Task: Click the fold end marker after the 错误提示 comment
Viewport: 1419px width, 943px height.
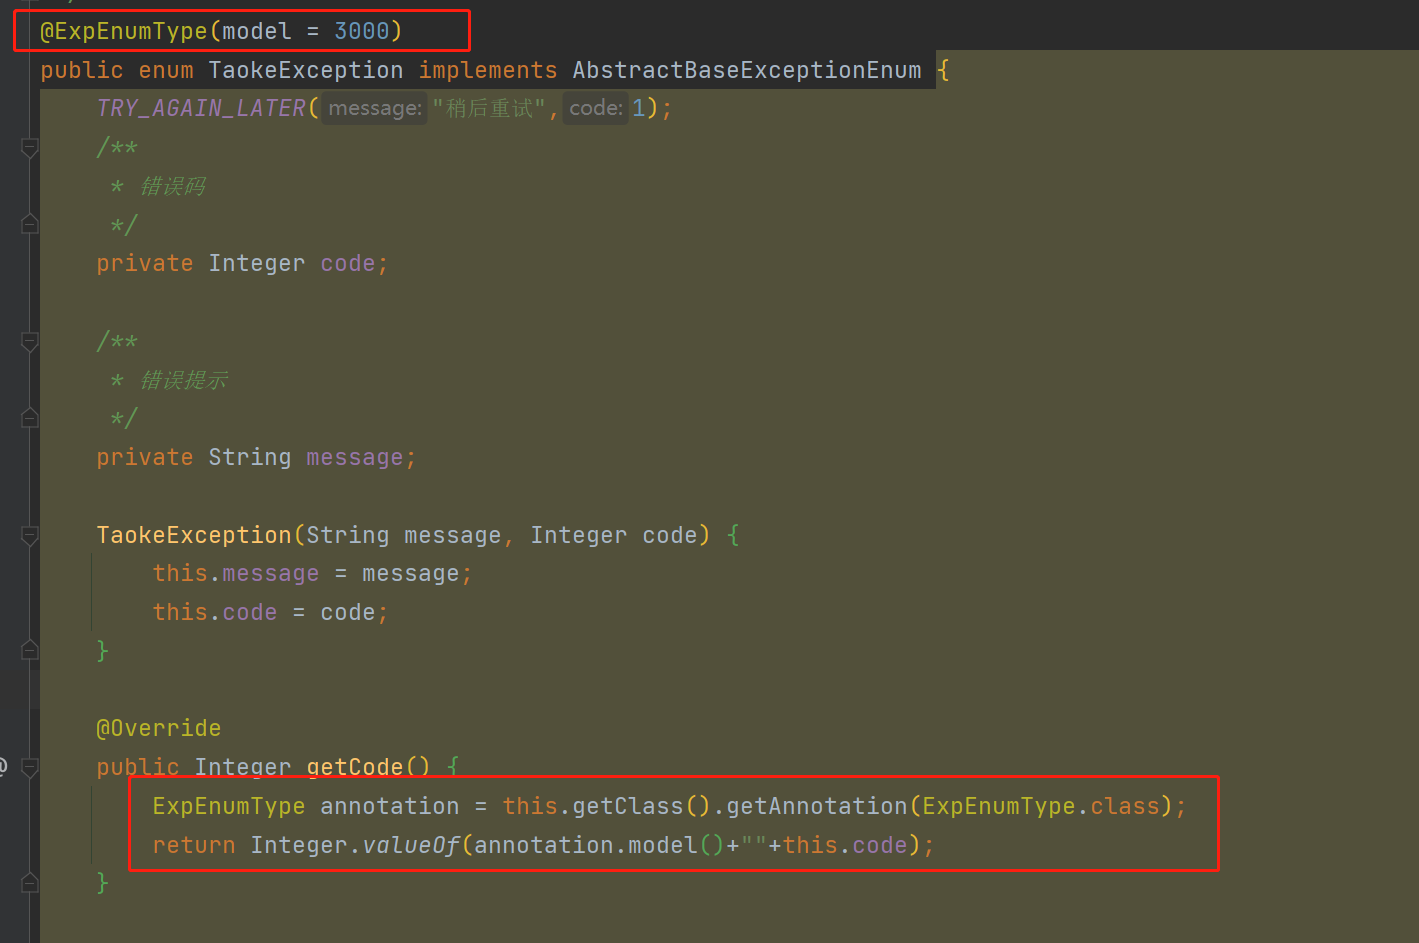Action: [30, 418]
